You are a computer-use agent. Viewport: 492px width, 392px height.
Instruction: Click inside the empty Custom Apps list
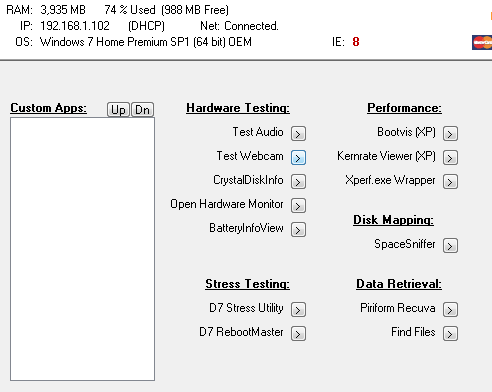[82, 249]
